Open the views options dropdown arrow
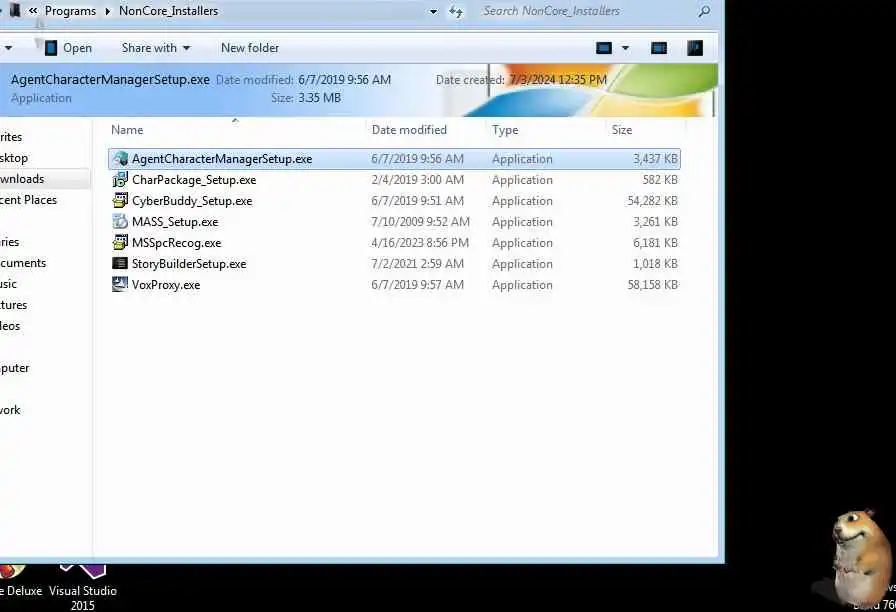 point(625,48)
